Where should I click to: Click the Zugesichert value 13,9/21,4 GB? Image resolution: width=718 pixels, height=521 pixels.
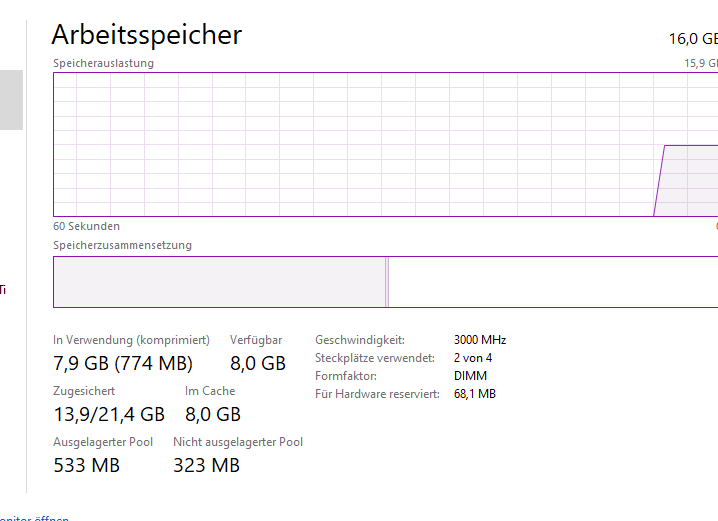[109, 414]
